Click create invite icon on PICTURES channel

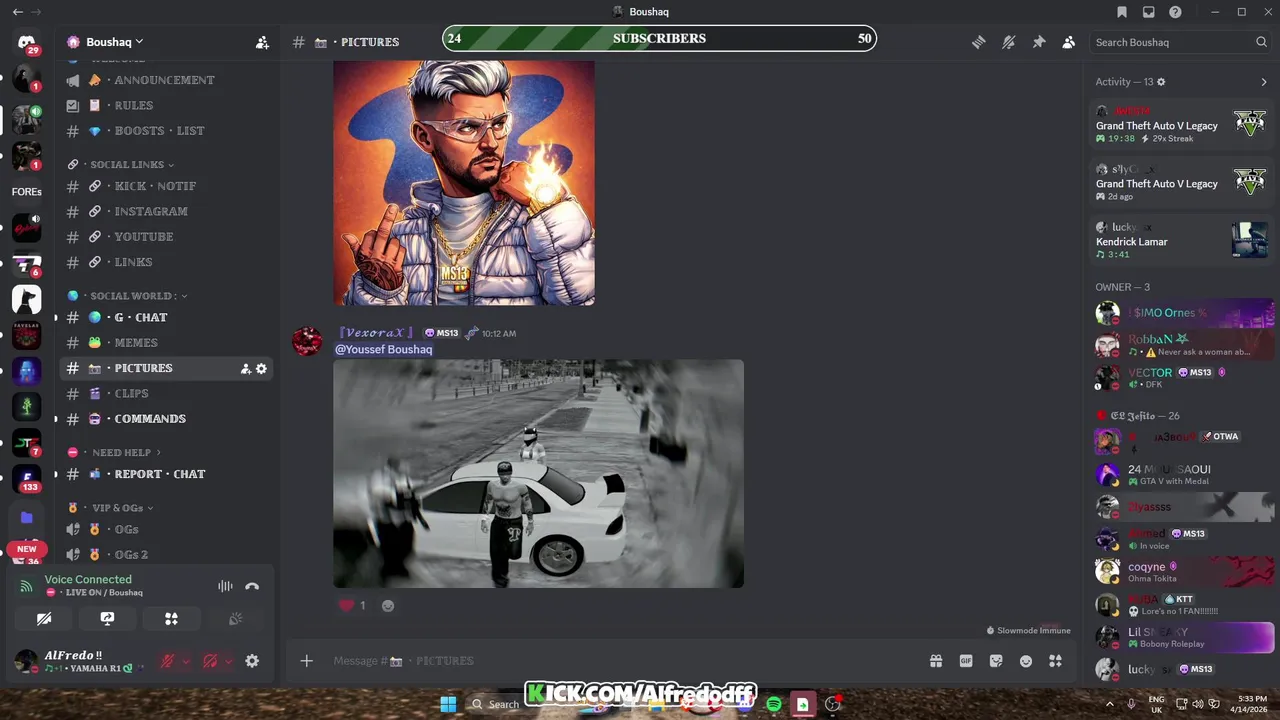coord(245,369)
